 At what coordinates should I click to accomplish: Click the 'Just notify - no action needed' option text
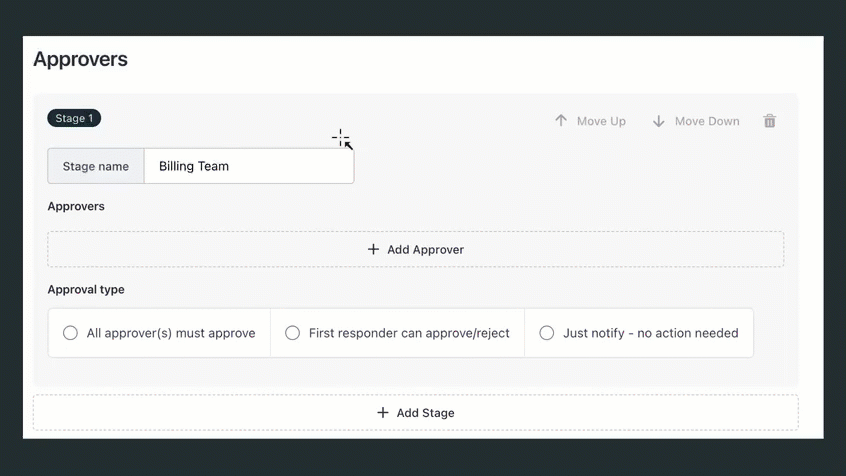click(x=650, y=333)
